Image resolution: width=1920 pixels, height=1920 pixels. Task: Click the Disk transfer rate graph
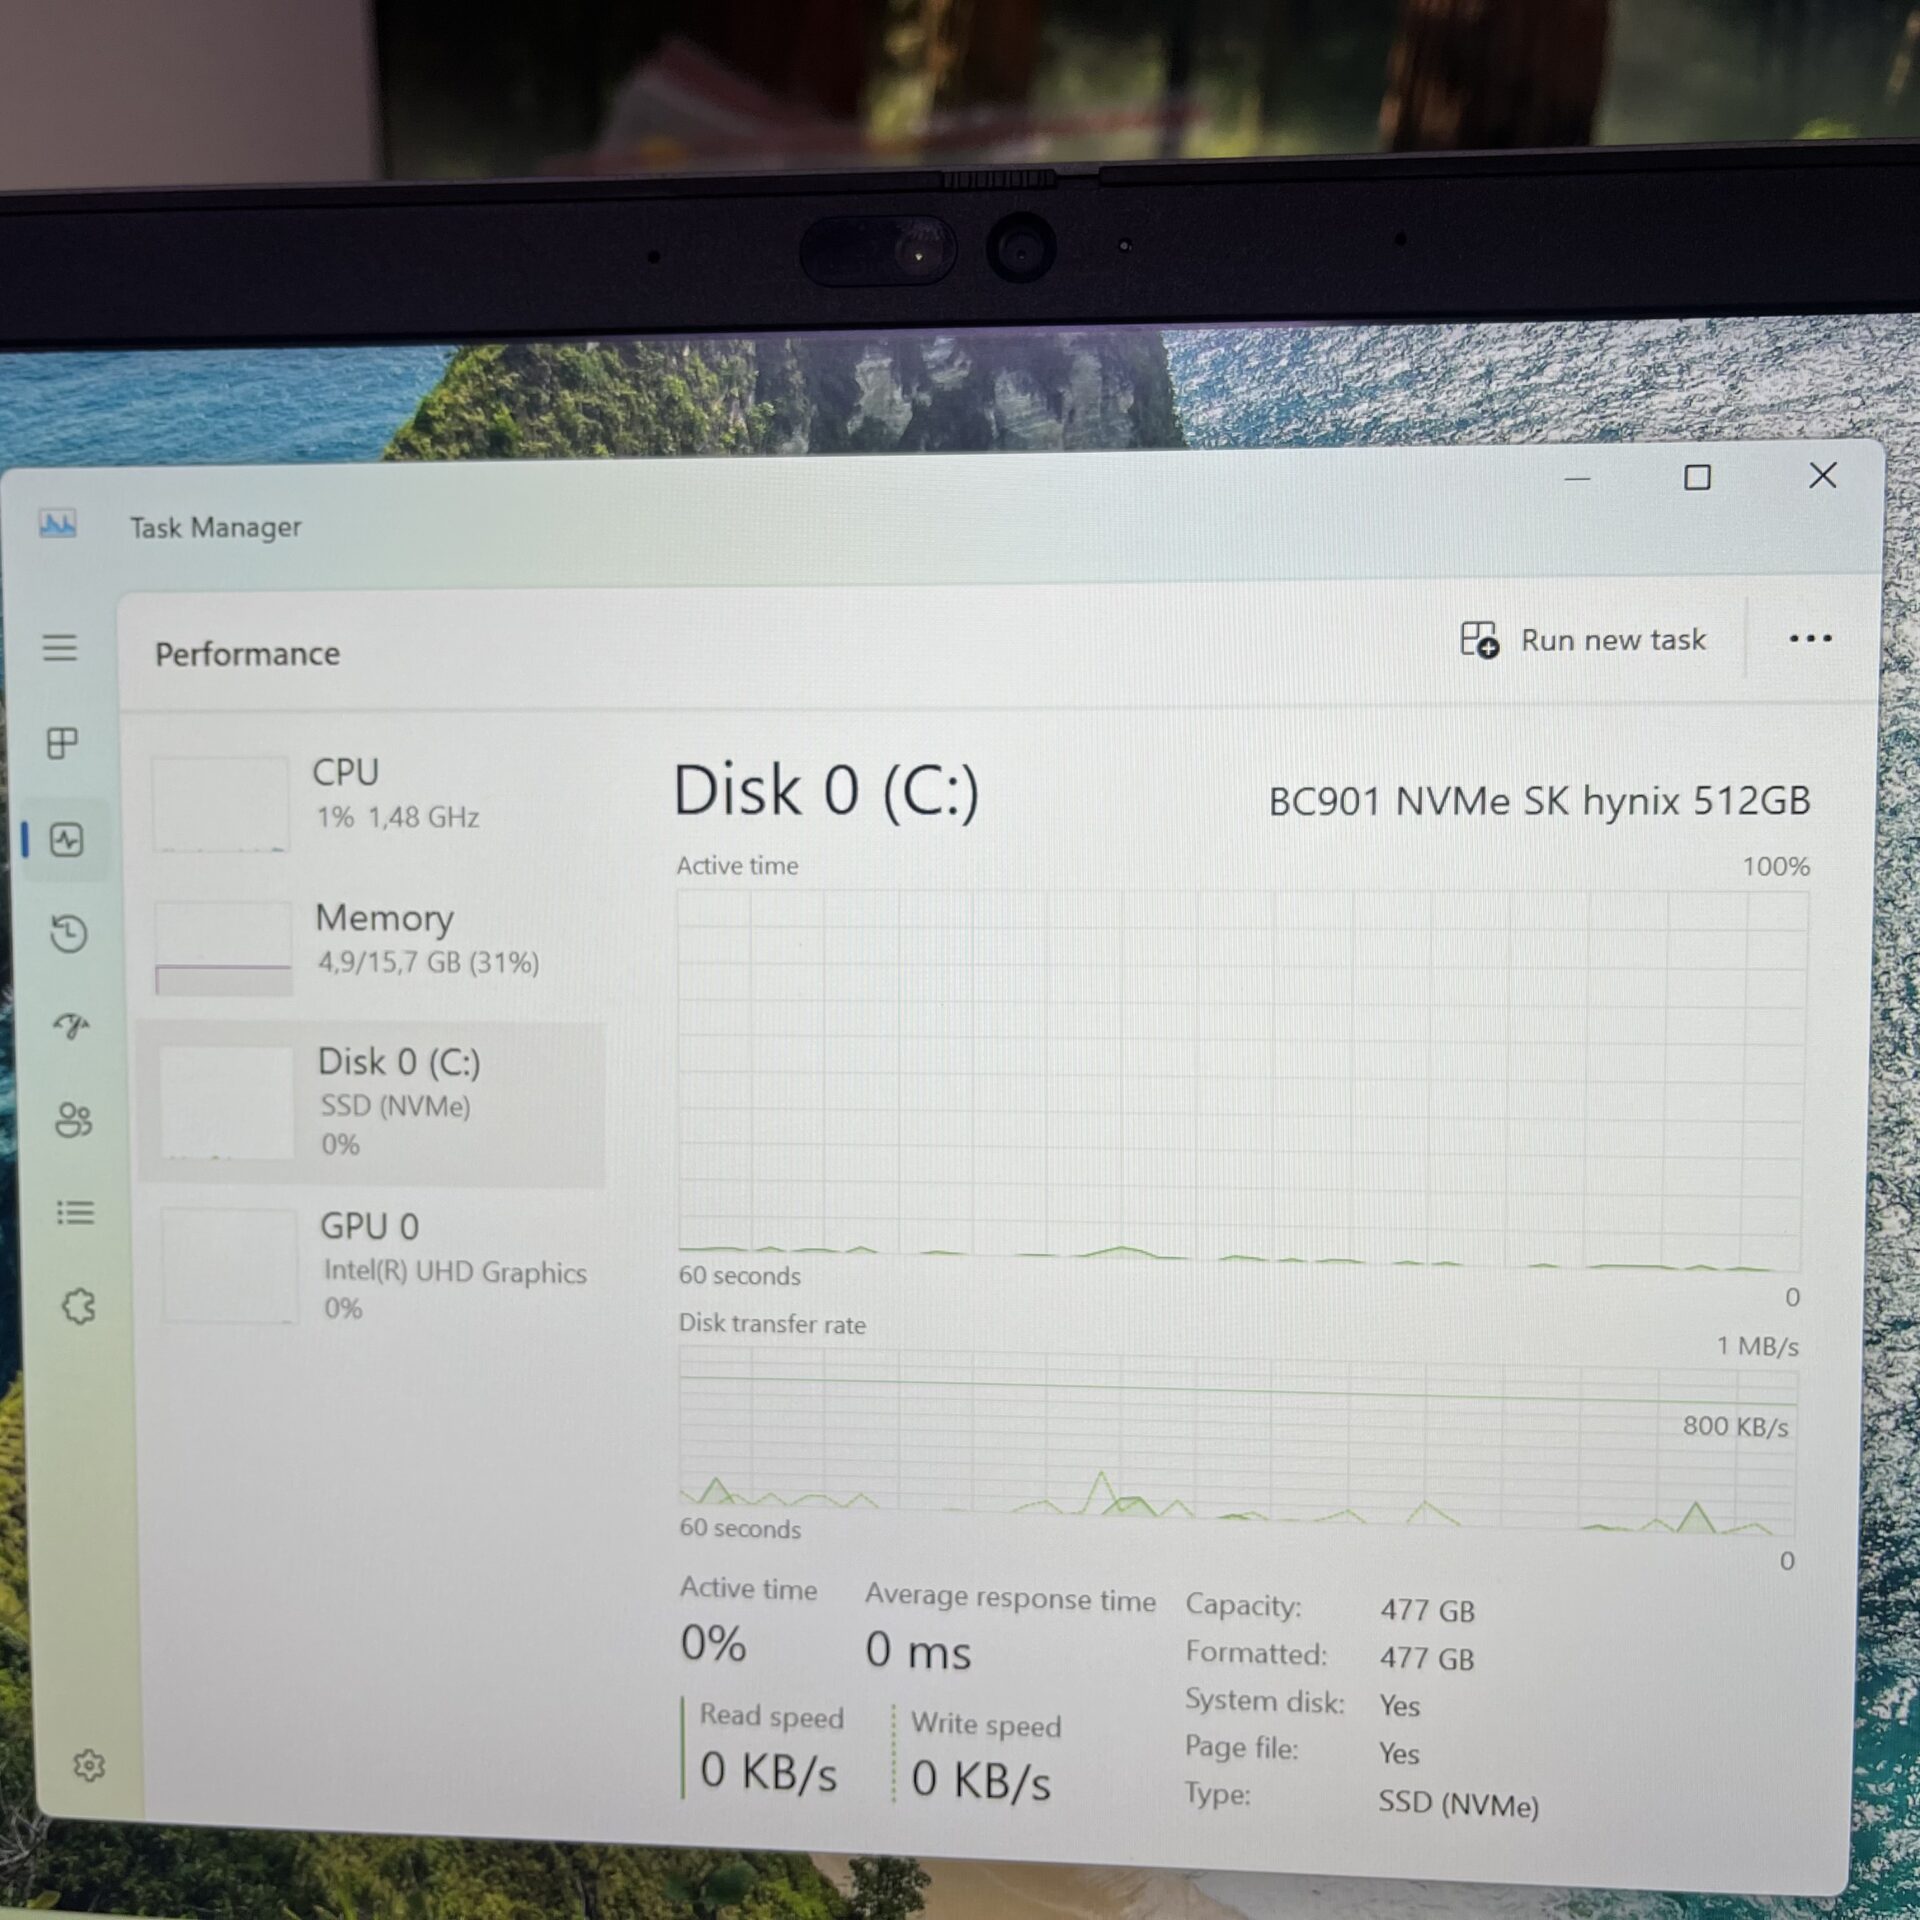1238,1441
